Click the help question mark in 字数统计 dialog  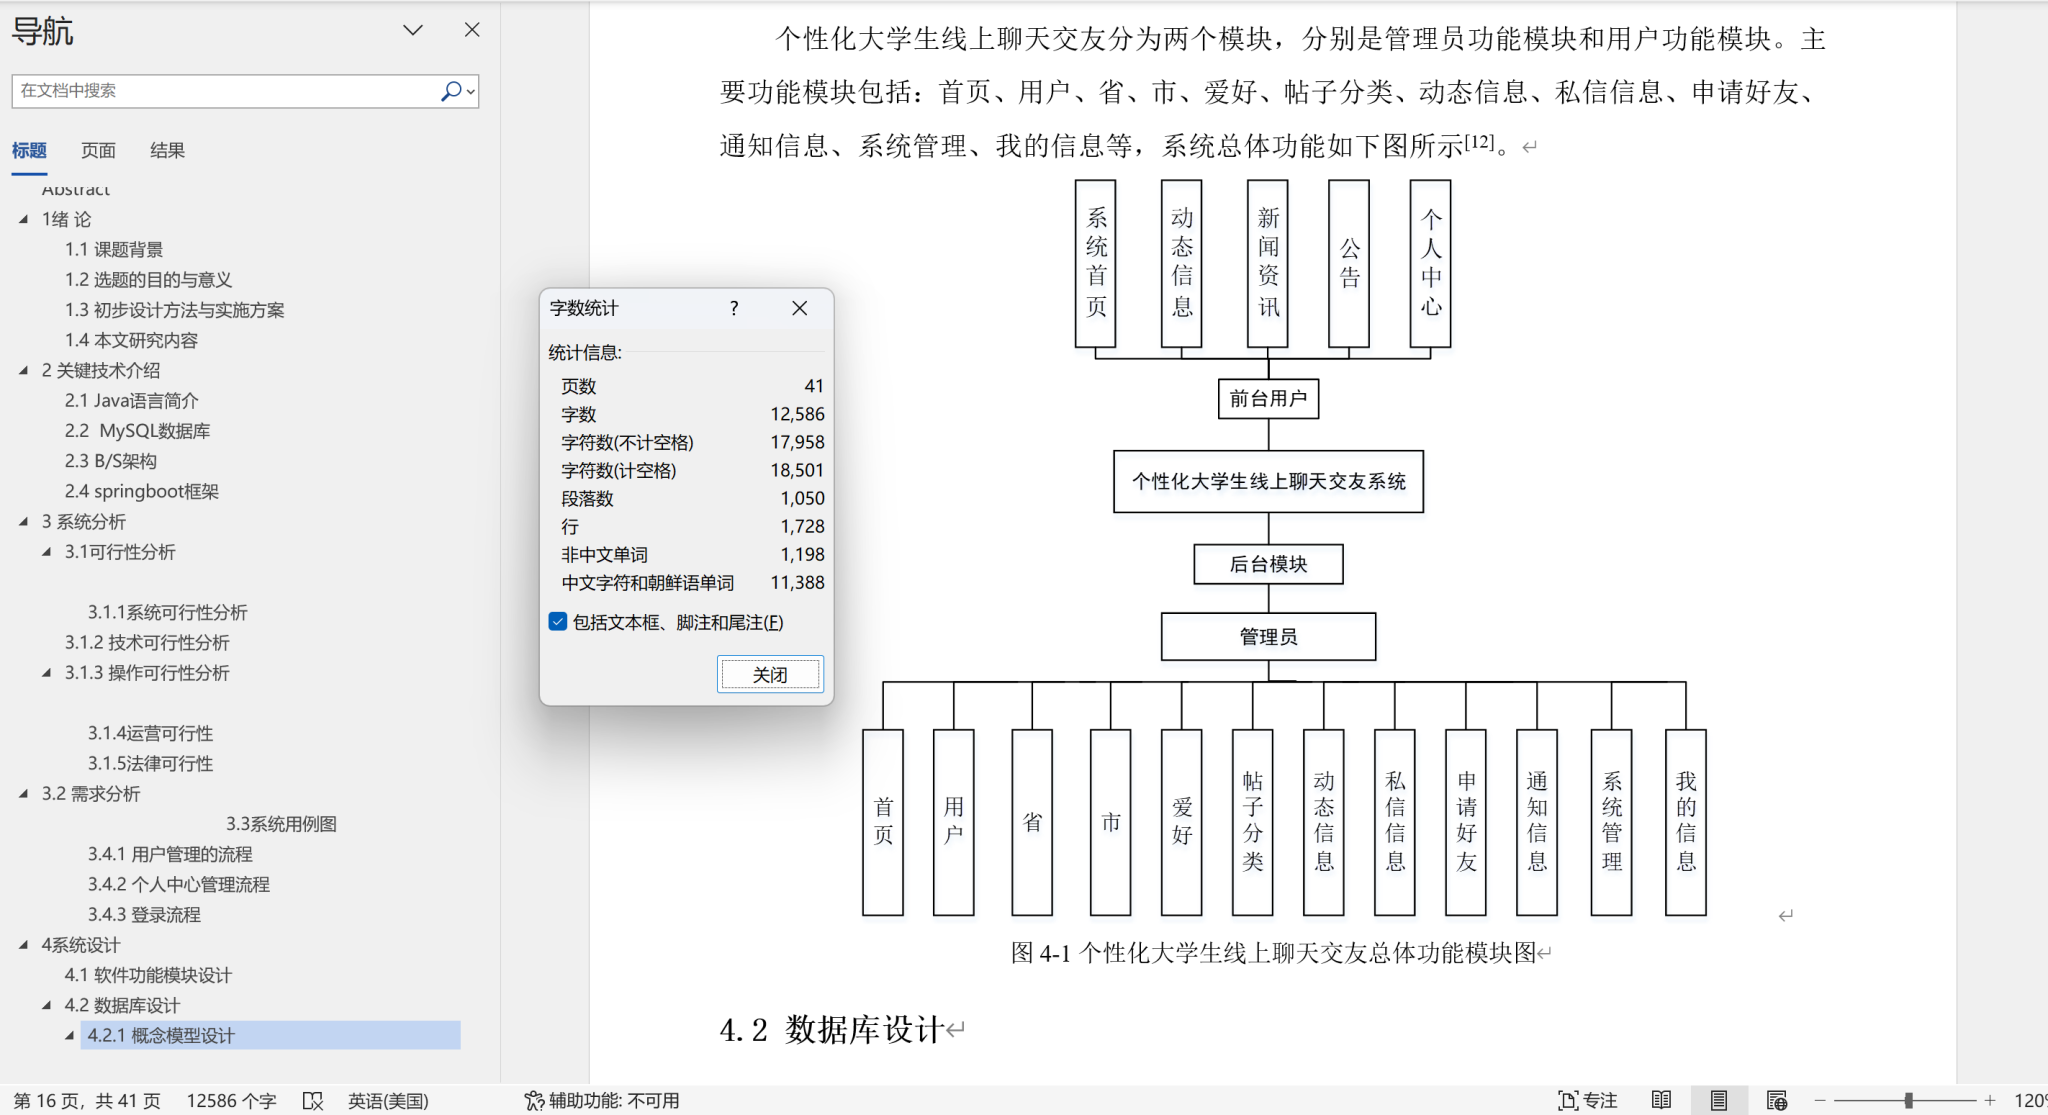coord(735,309)
